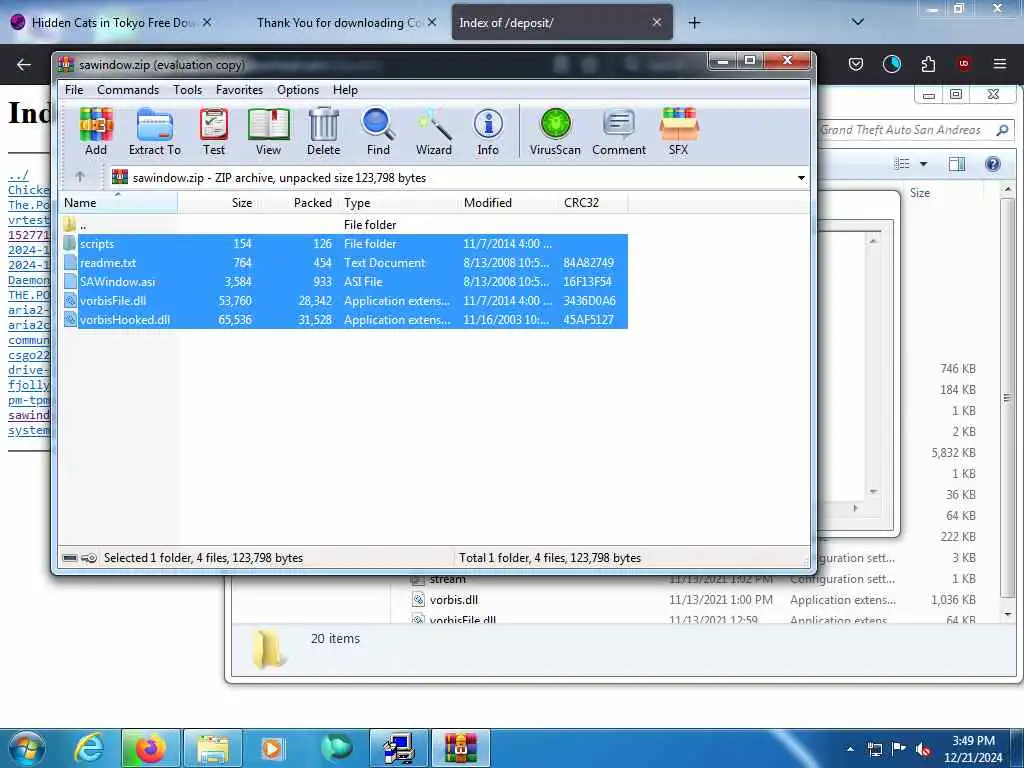The width and height of the screenshot is (1024, 768).
Task: Click the Pocket save icon in Firefox
Action: [856, 64]
